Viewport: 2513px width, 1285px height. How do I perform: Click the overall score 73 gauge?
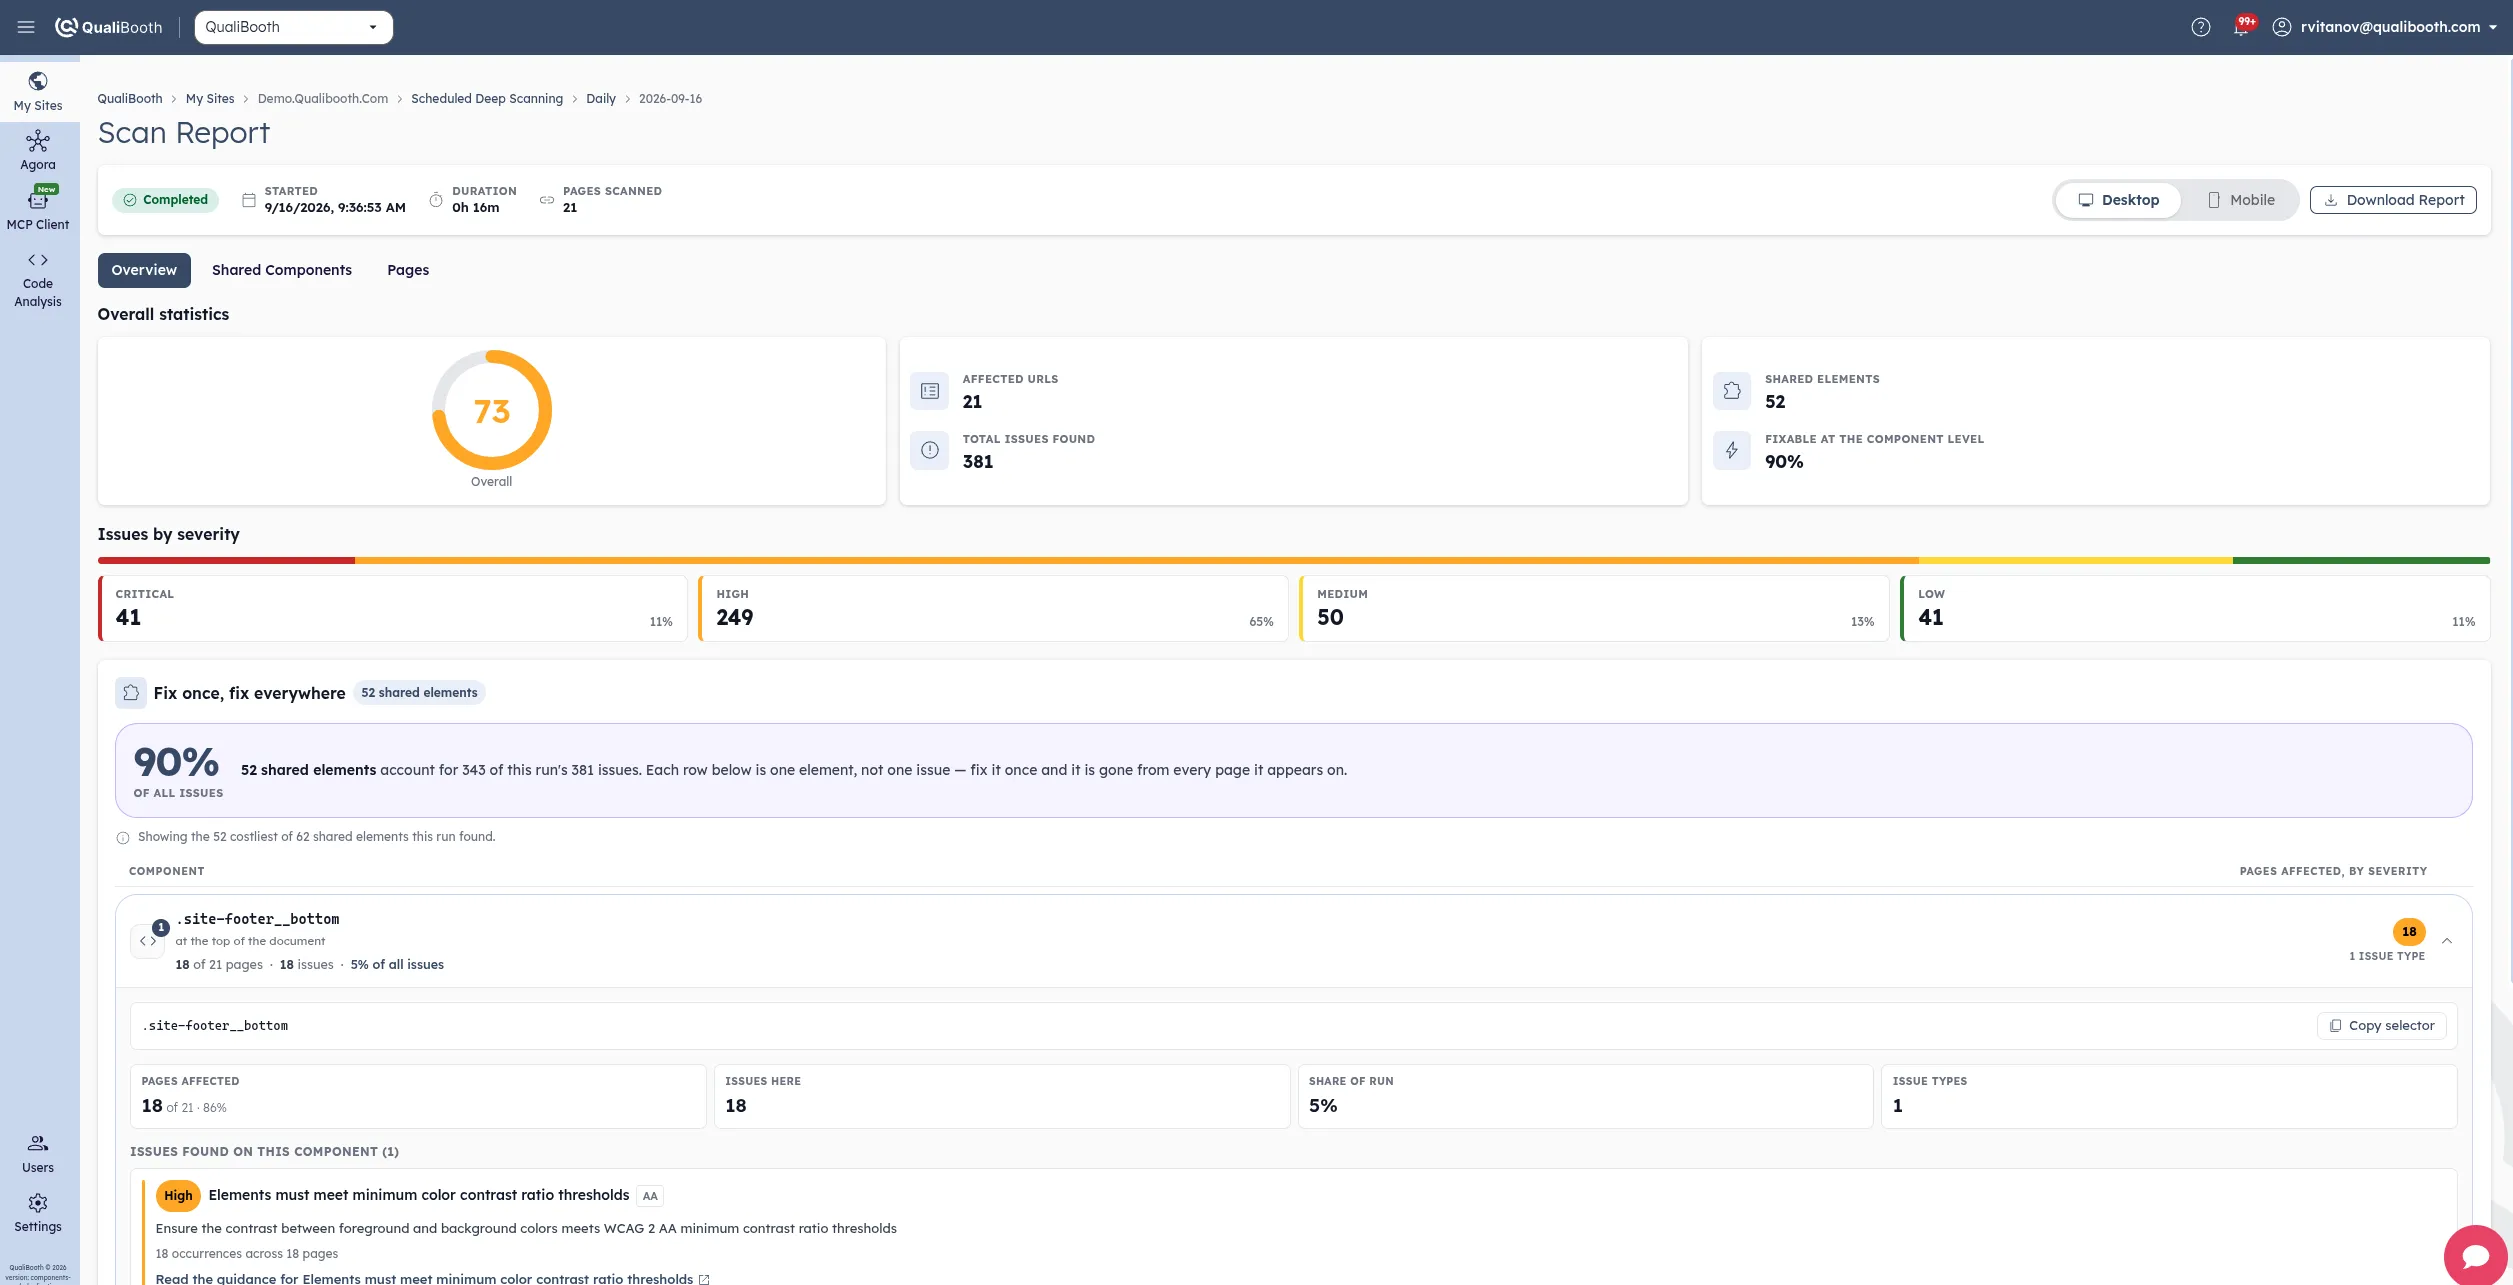tap(492, 410)
